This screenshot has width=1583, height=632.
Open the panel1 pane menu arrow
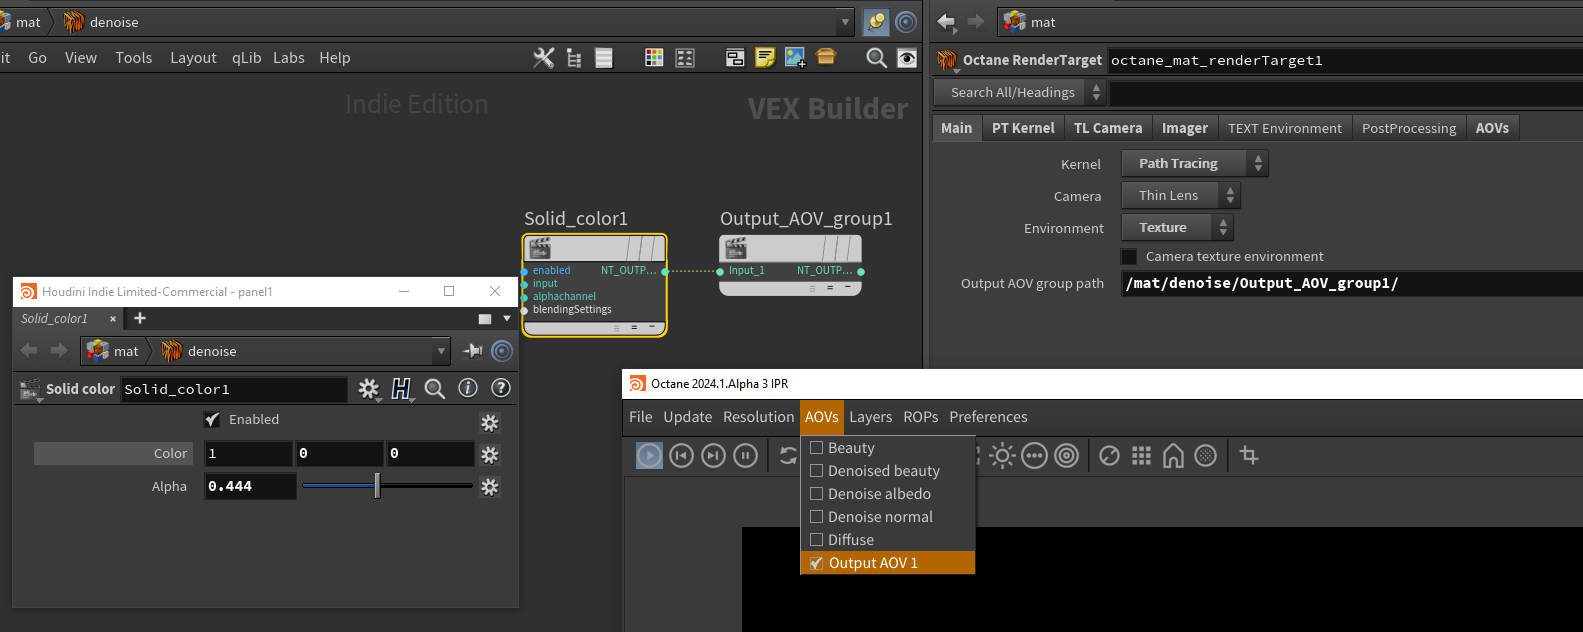[x=507, y=319]
